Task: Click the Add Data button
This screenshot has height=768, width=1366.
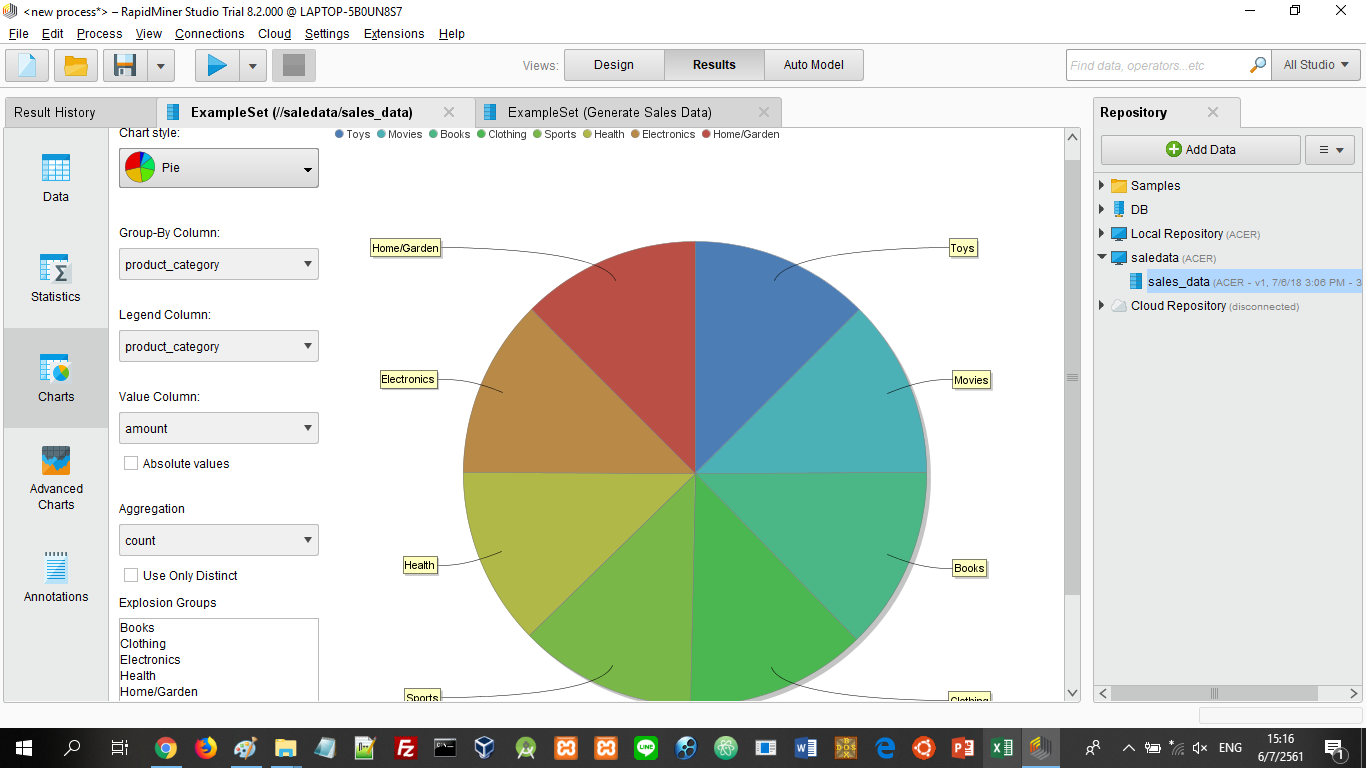Action: point(1200,150)
